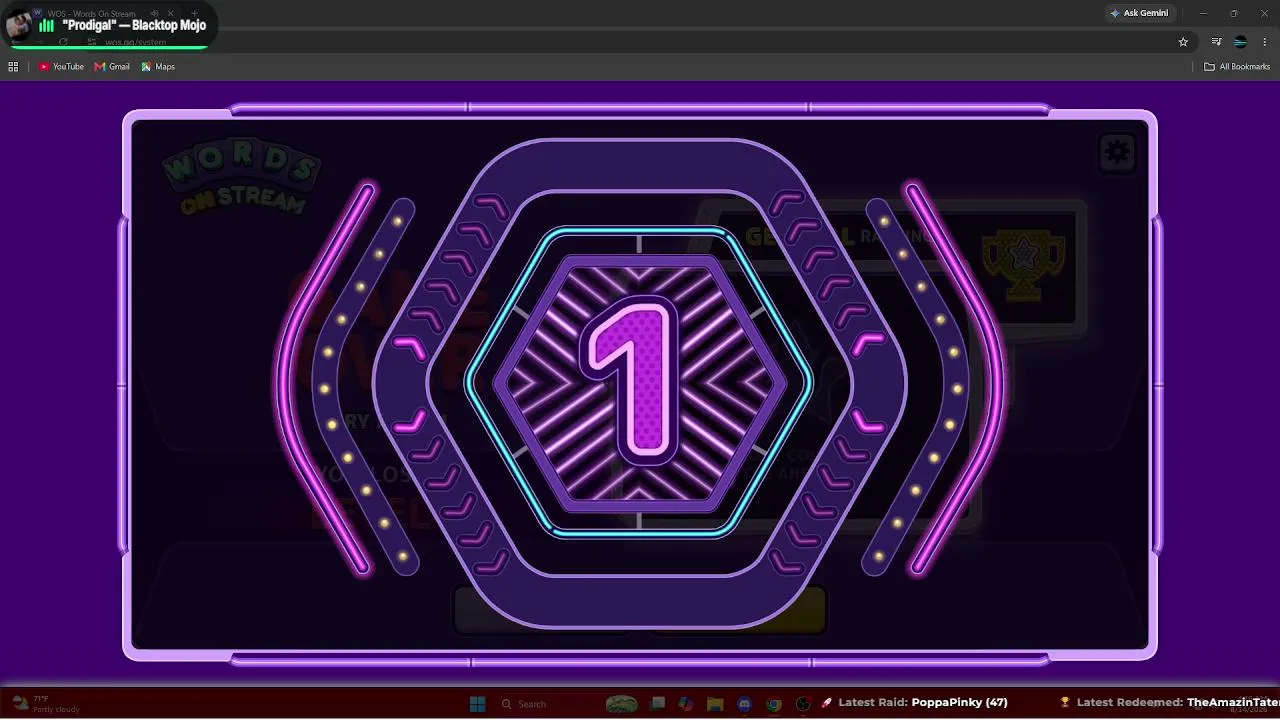This screenshot has width=1280, height=720.
Task: Open Discord from the taskbar
Action: click(744, 704)
